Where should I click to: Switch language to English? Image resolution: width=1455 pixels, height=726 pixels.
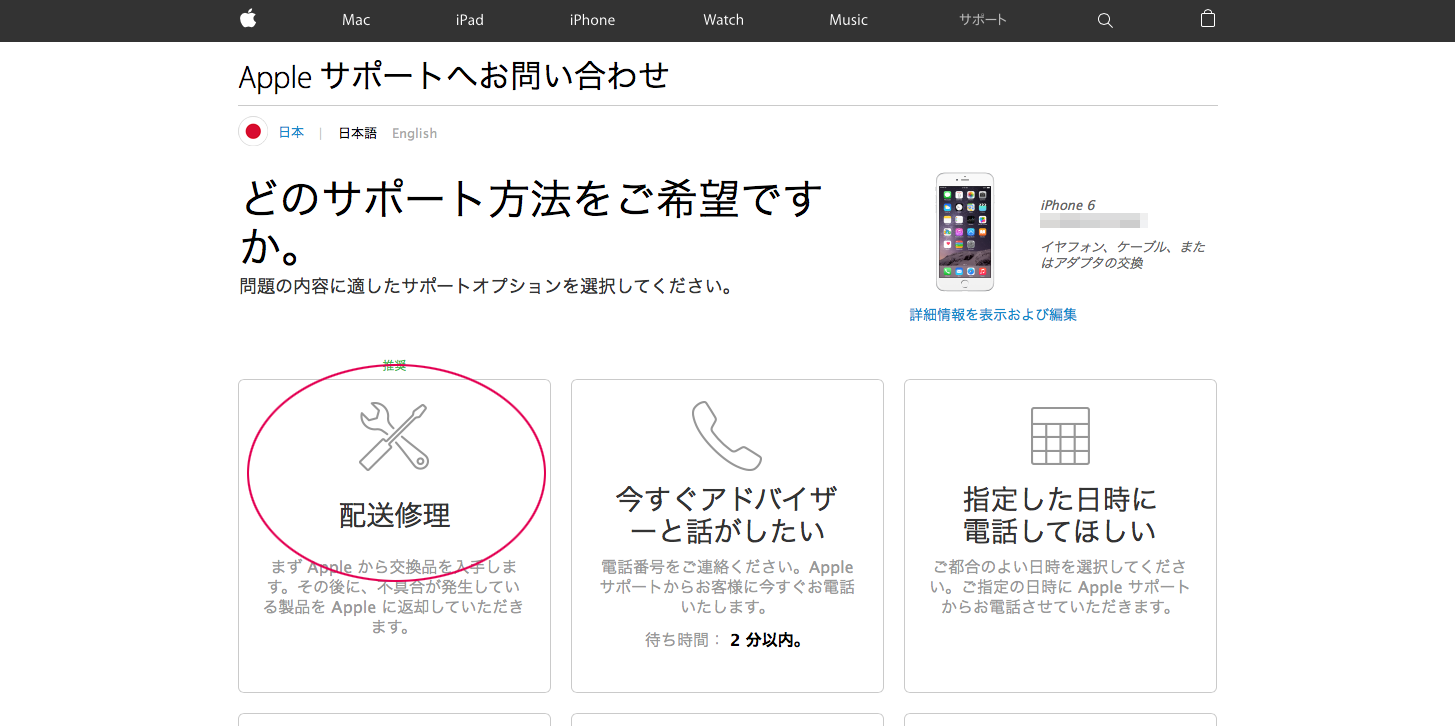tap(414, 133)
